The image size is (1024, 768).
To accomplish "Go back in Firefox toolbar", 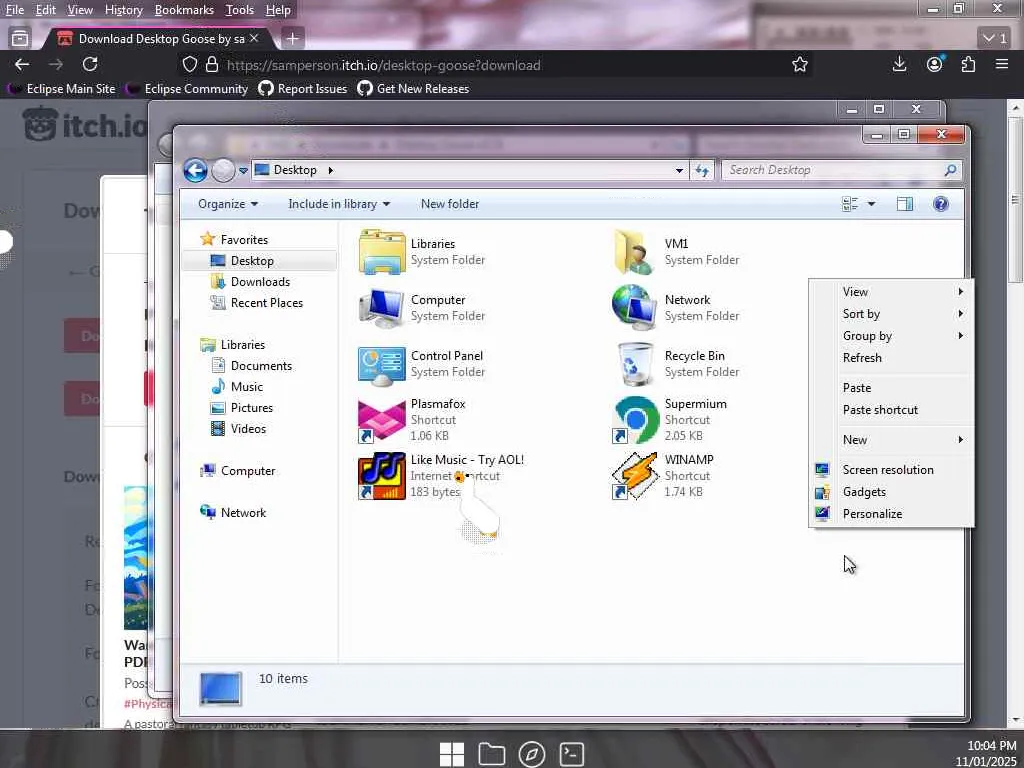I will coord(22,64).
